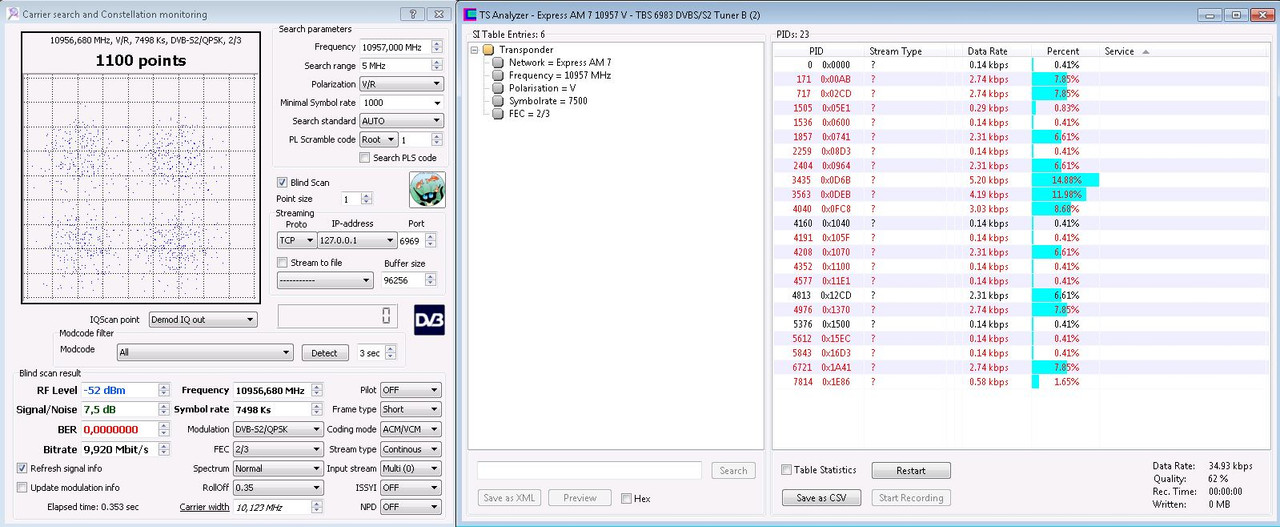The image size is (1280, 527).
Task: Open the Search standard AUTO dropdown
Action: [x=401, y=120]
